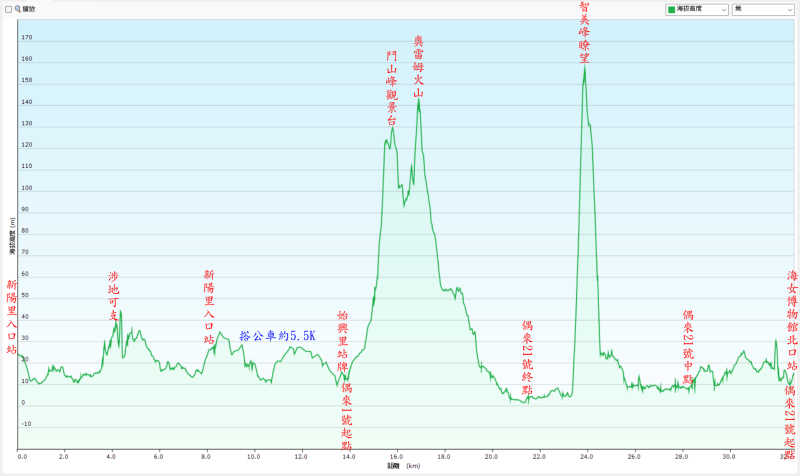Click the 奧雷姆火山 peak label

tap(418, 66)
